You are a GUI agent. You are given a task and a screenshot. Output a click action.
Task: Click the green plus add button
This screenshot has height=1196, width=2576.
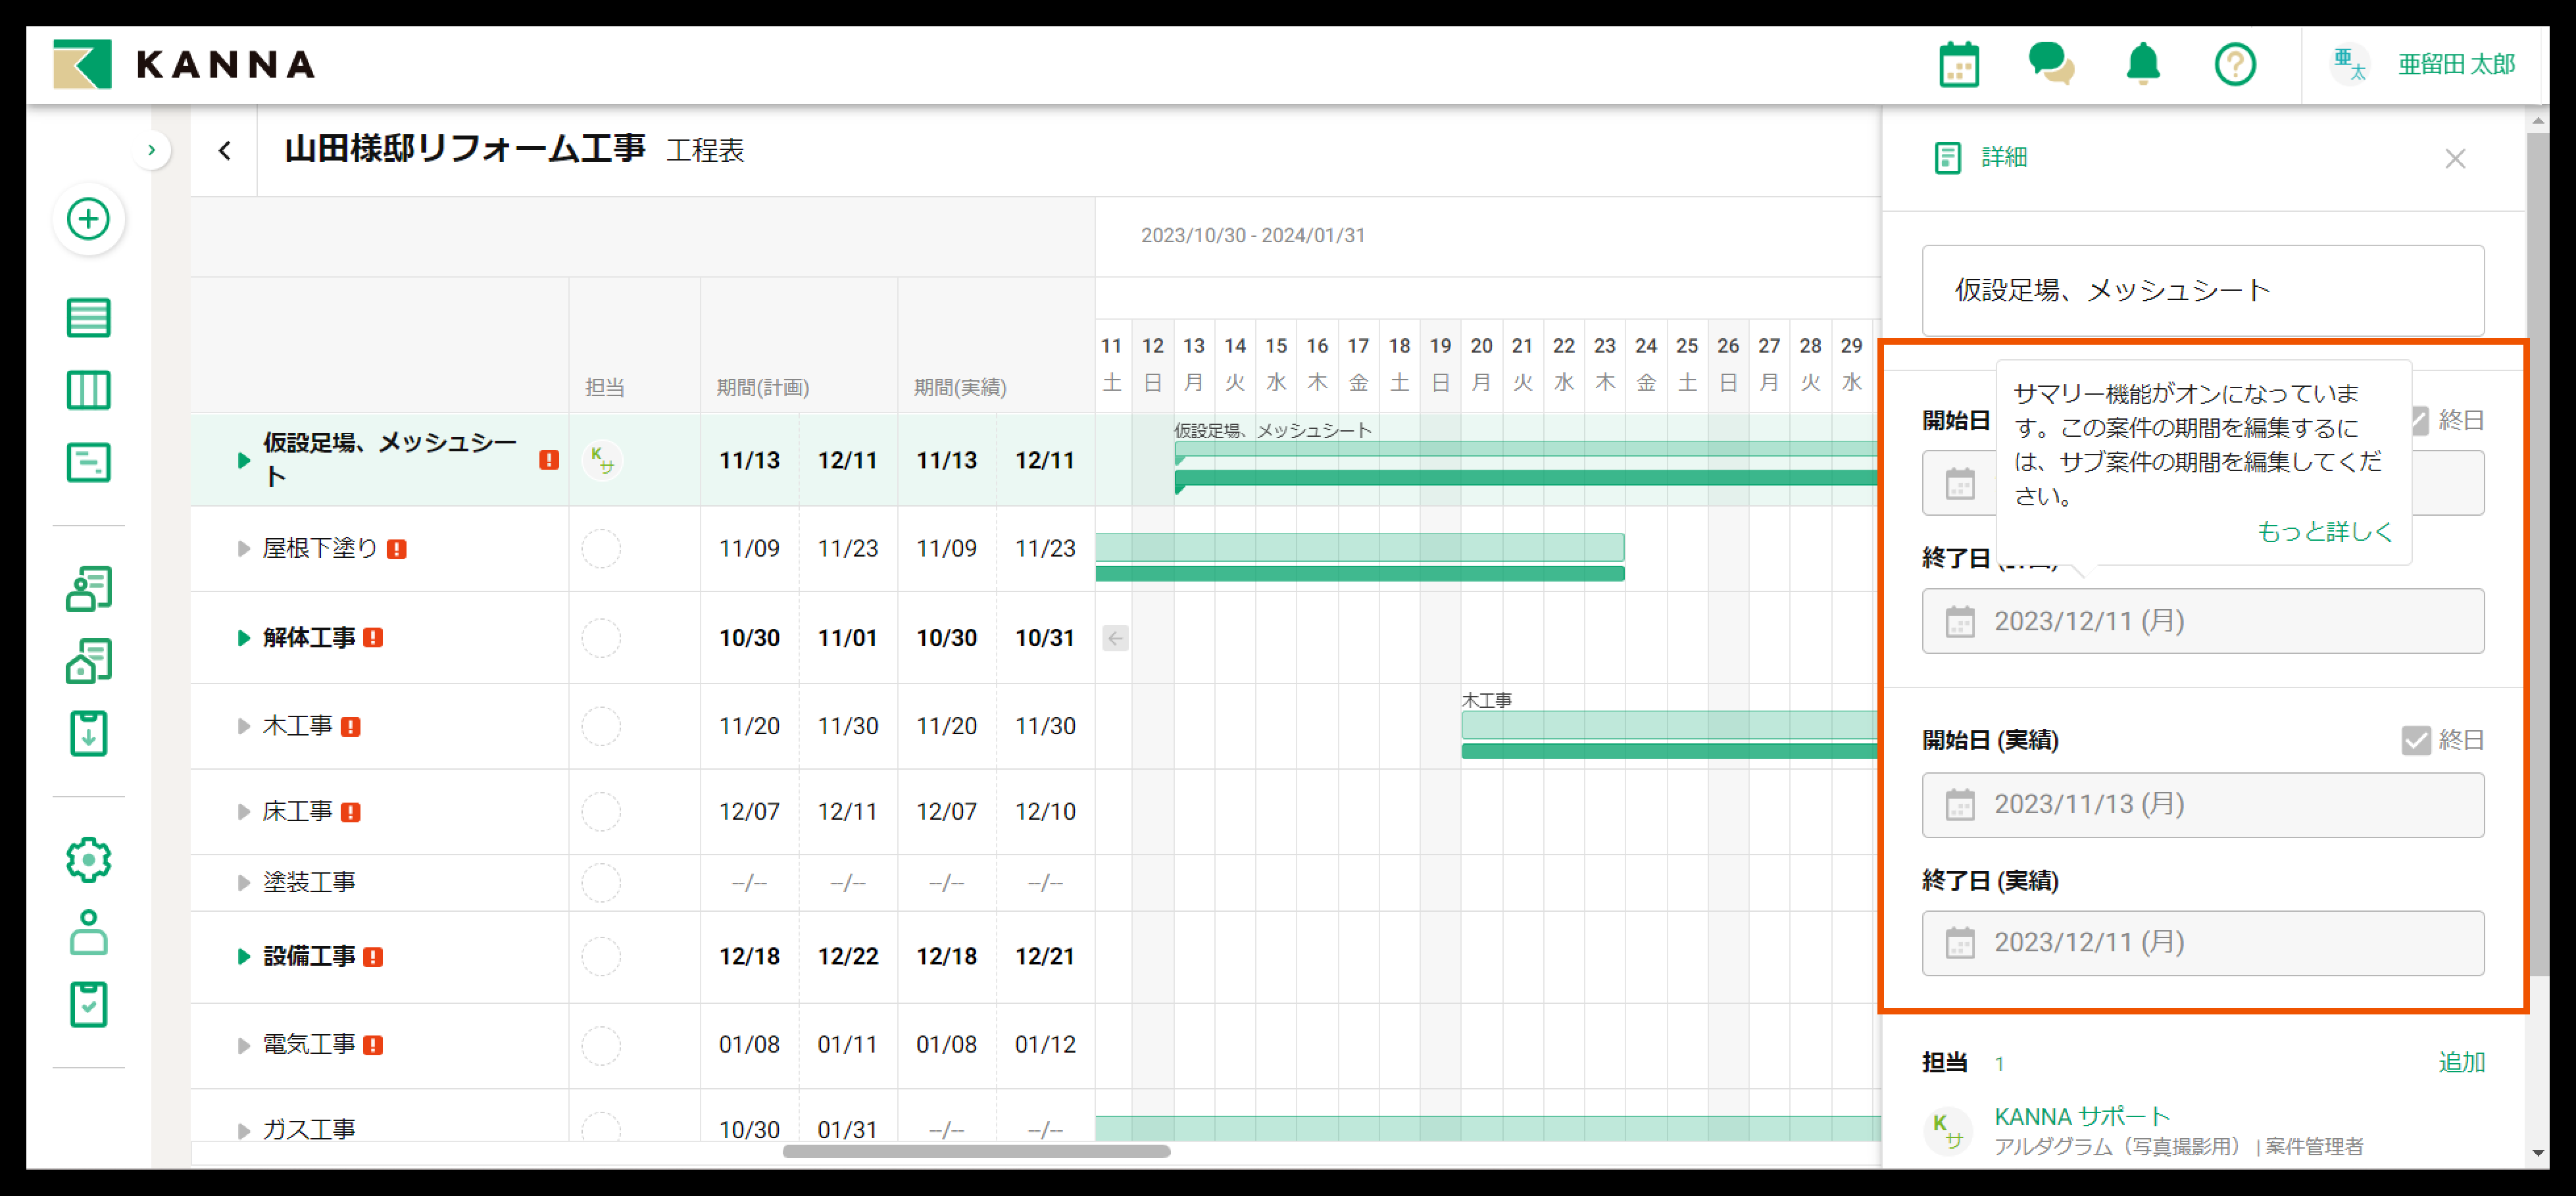click(x=88, y=219)
